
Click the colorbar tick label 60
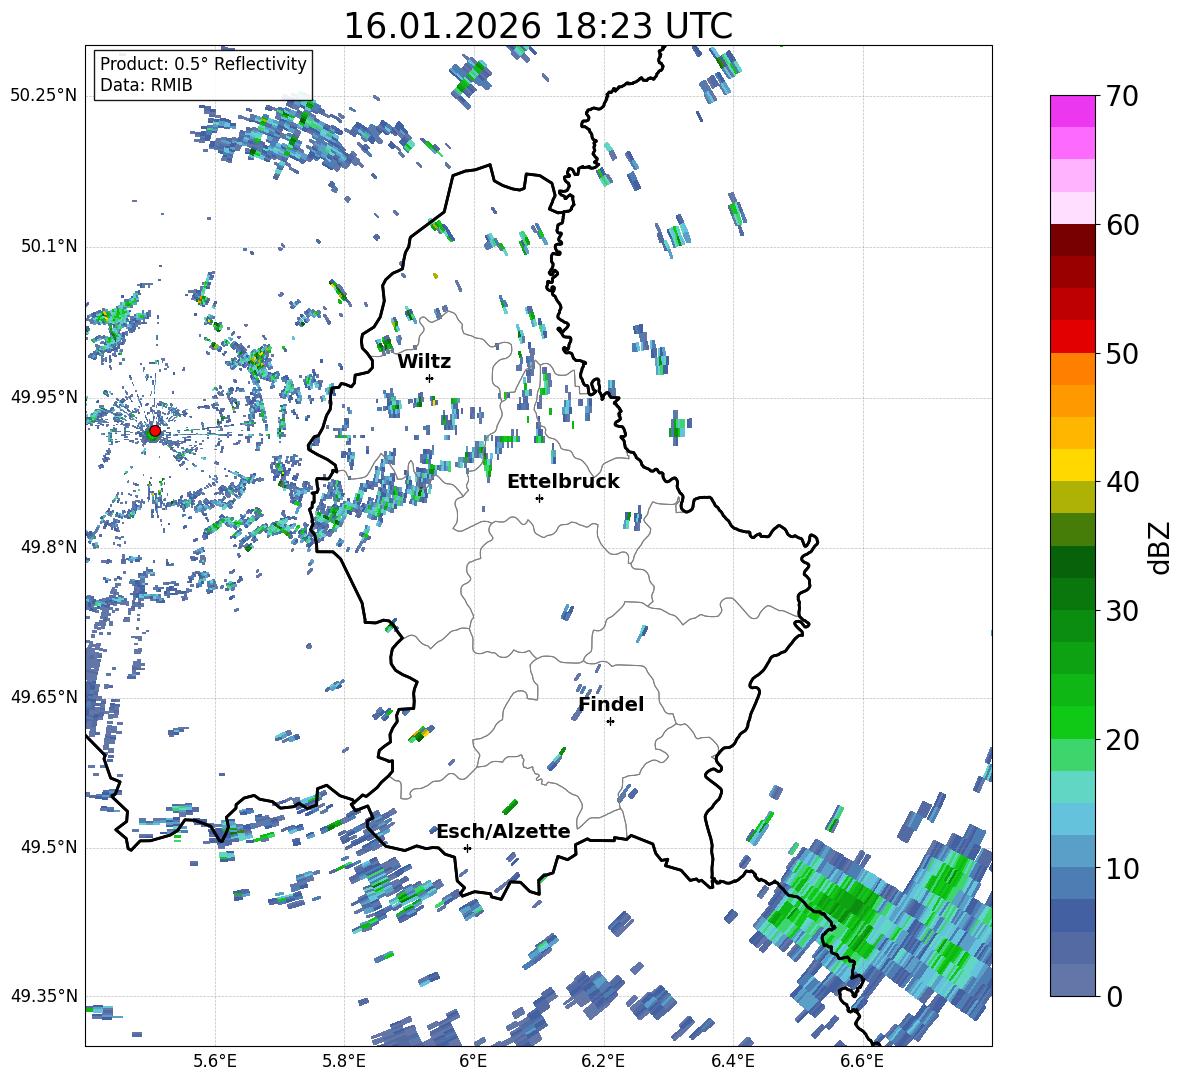coord(1122,225)
